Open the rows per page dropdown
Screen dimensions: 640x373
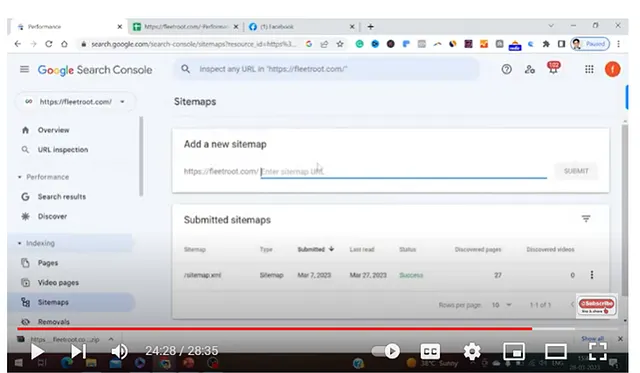(x=502, y=305)
